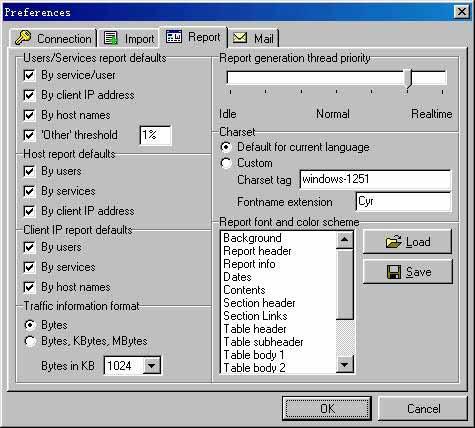This screenshot has height=428, width=475.
Task: Toggle the 'Other' threshold checkbox
Action: pos(29,135)
